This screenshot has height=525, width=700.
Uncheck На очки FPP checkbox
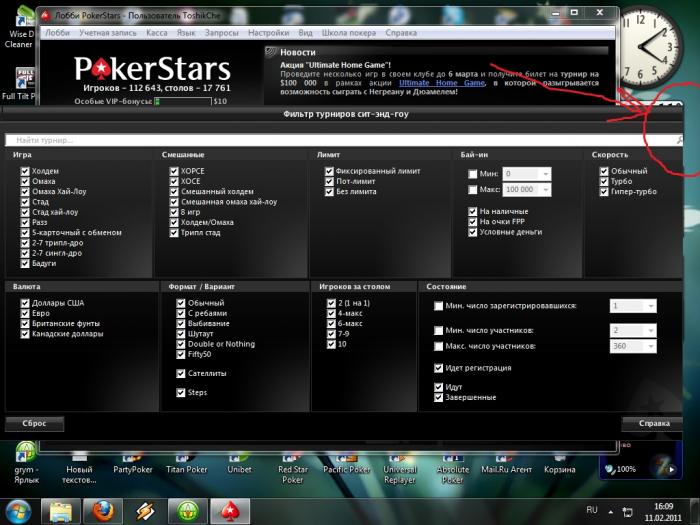point(473,221)
